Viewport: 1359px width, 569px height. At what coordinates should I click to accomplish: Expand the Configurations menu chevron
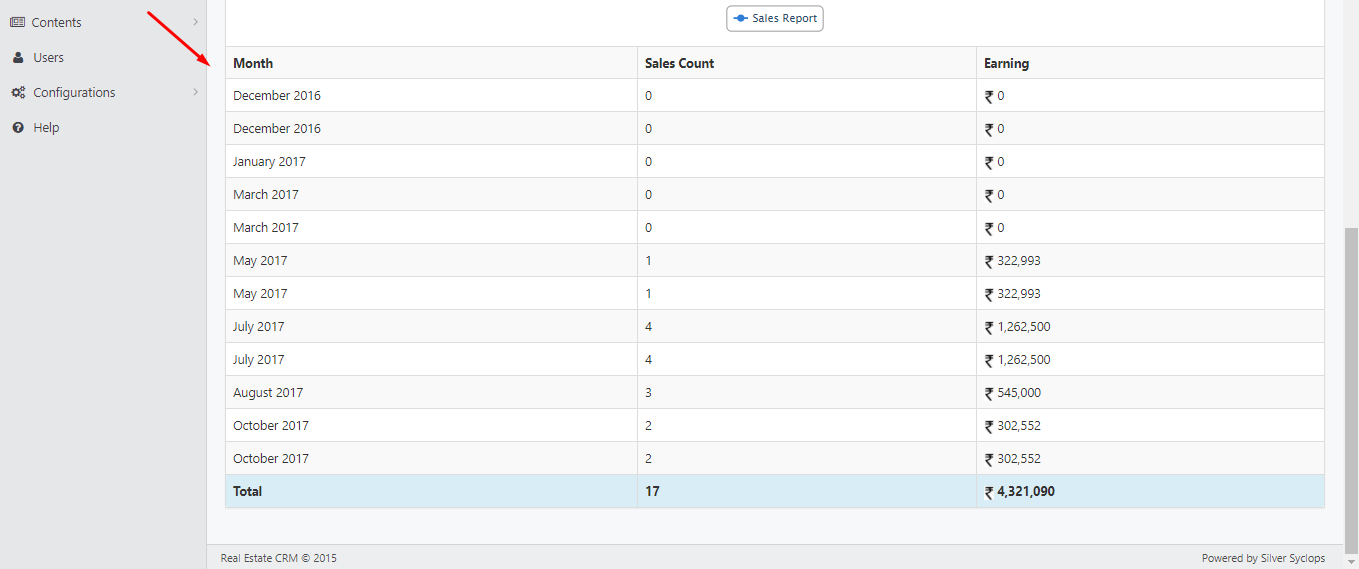pyautogui.click(x=195, y=92)
